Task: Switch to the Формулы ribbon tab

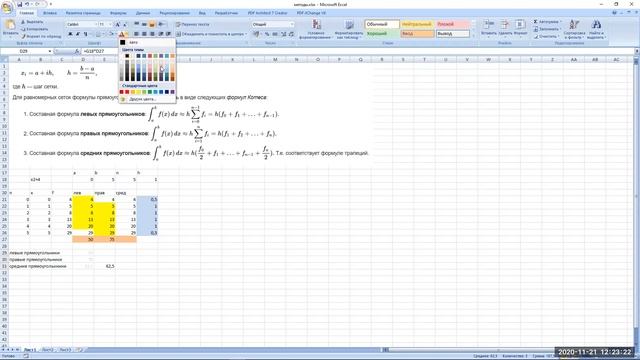Action: point(118,13)
